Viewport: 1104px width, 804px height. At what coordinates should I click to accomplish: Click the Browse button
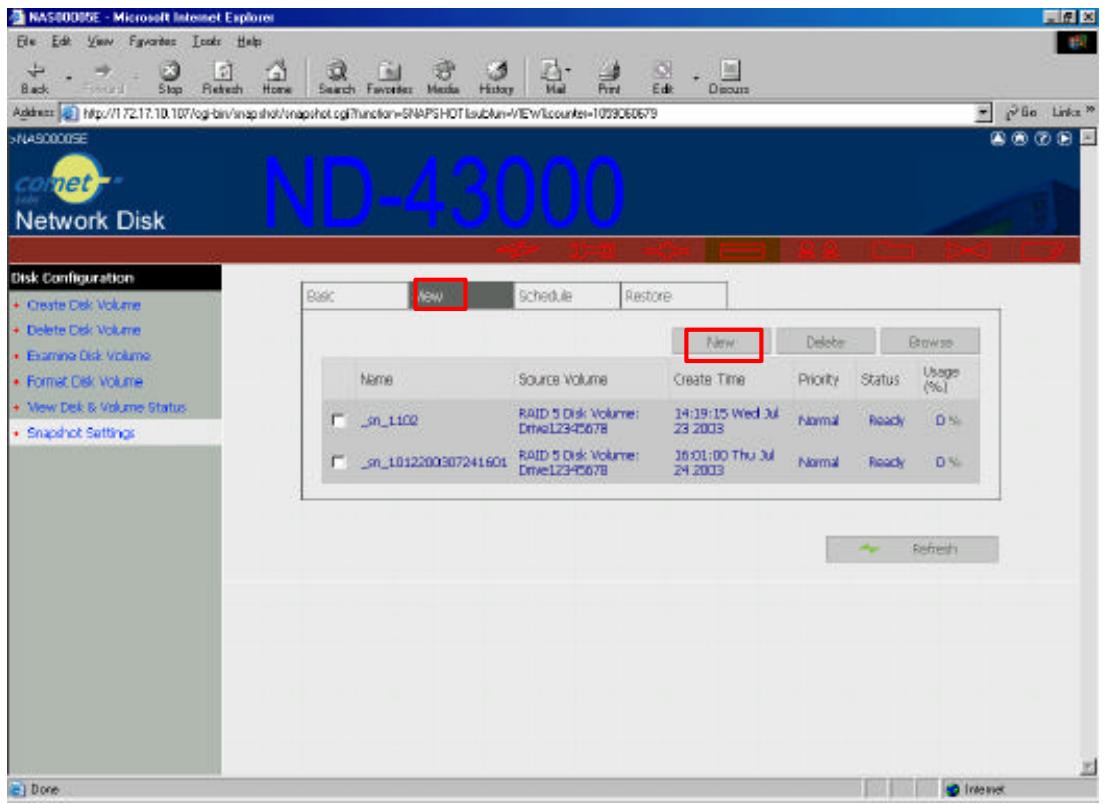tap(930, 342)
